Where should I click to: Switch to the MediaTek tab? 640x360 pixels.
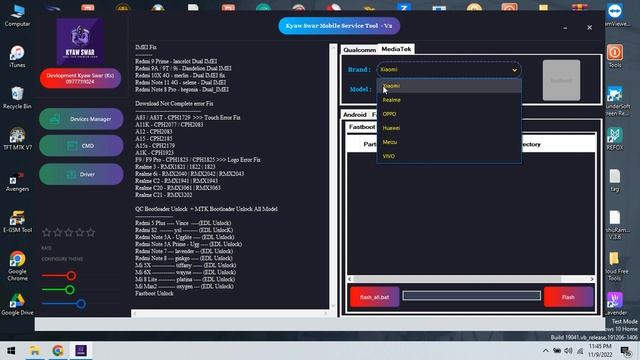coord(396,49)
